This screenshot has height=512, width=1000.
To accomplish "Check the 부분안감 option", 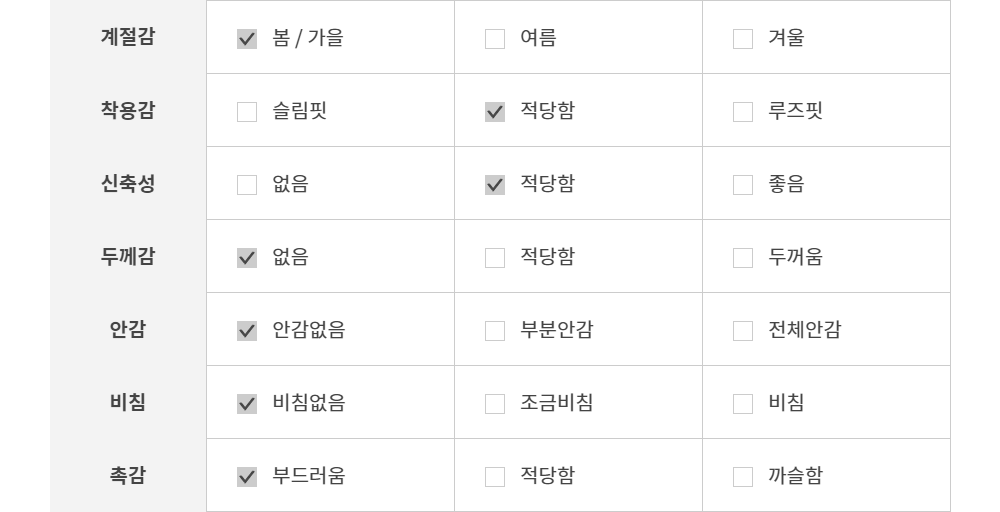I will coord(495,331).
